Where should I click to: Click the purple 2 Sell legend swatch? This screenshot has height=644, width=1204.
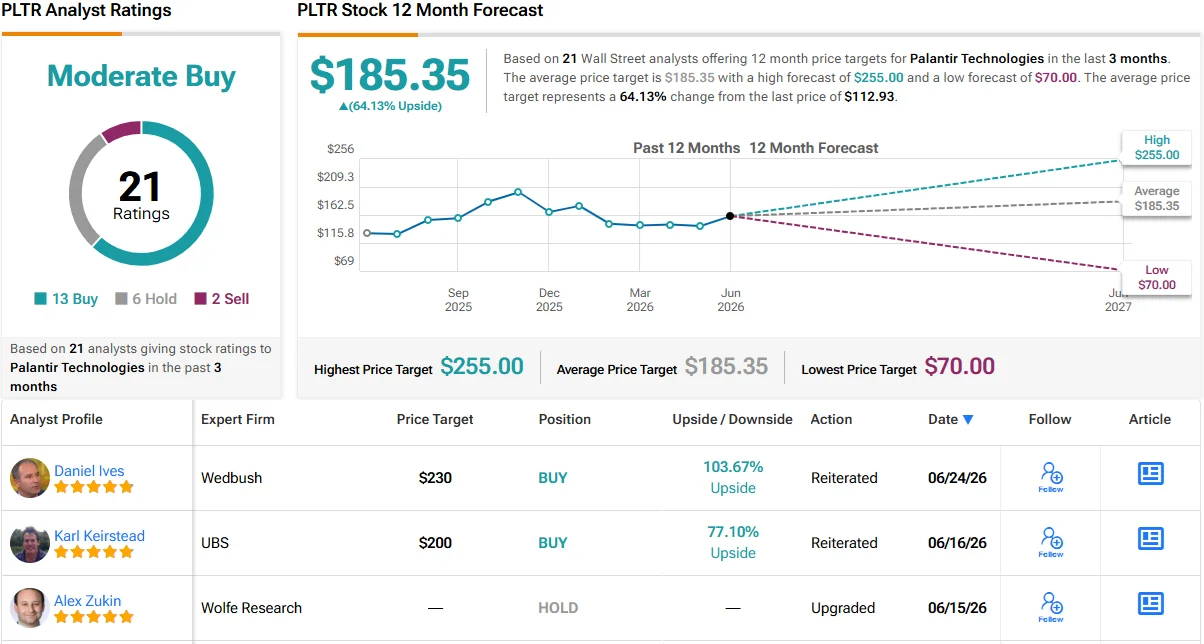tap(200, 299)
